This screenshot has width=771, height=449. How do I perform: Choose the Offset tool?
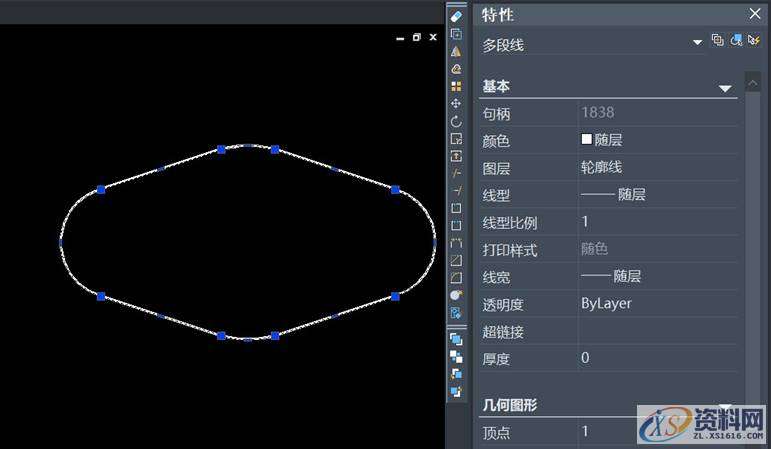click(x=456, y=69)
